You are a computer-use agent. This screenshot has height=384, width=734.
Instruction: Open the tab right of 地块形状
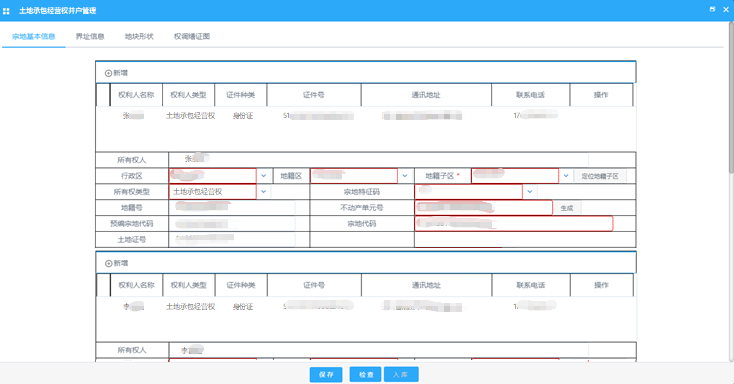(x=192, y=37)
